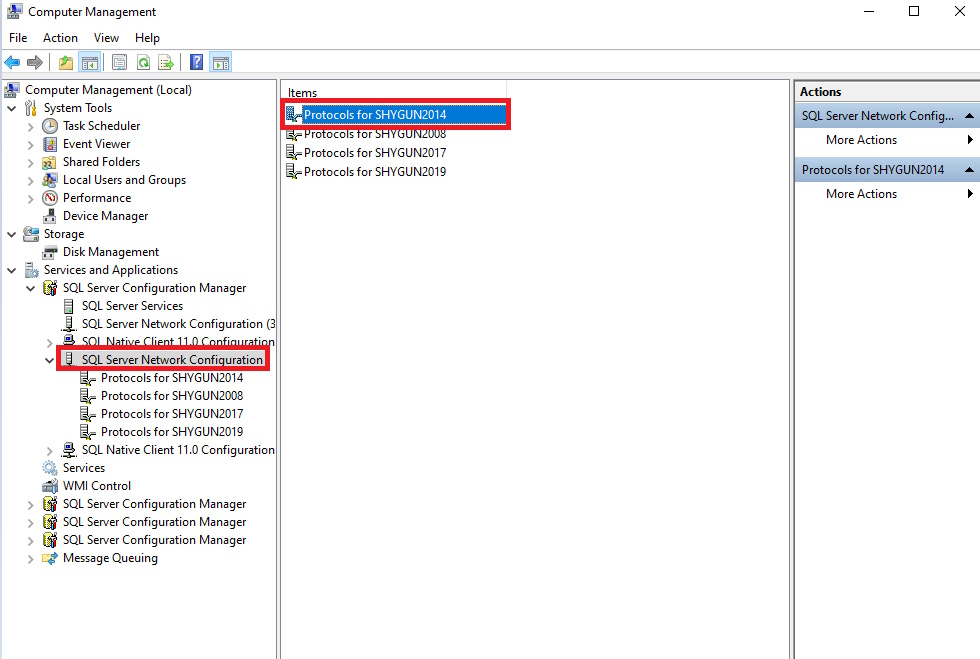This screenshot has width=980, height=659.
Task: Select Protocols for SHYGUN2017 in tree
Action: tap(172, 414)
